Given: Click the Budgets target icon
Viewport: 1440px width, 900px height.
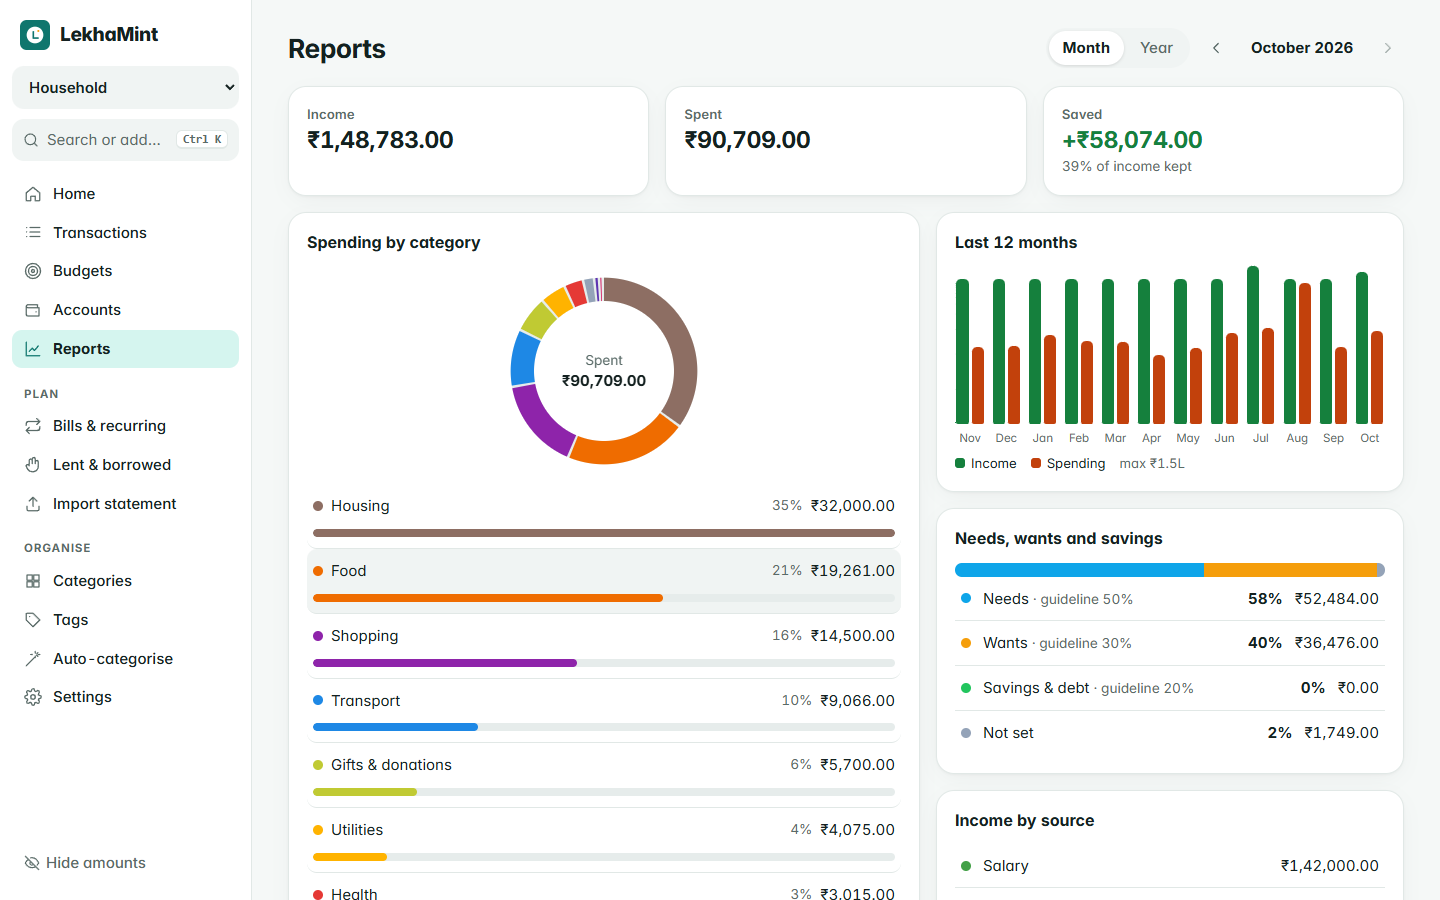Looking at the screenshot, I should click(33, 271).
